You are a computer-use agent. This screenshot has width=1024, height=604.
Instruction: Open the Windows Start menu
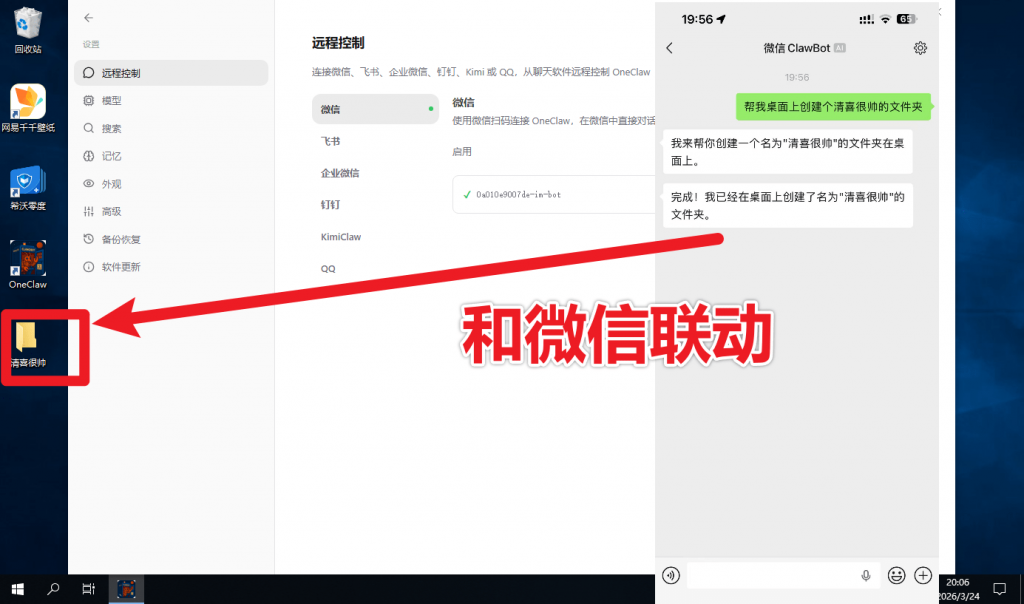(18, 589)
